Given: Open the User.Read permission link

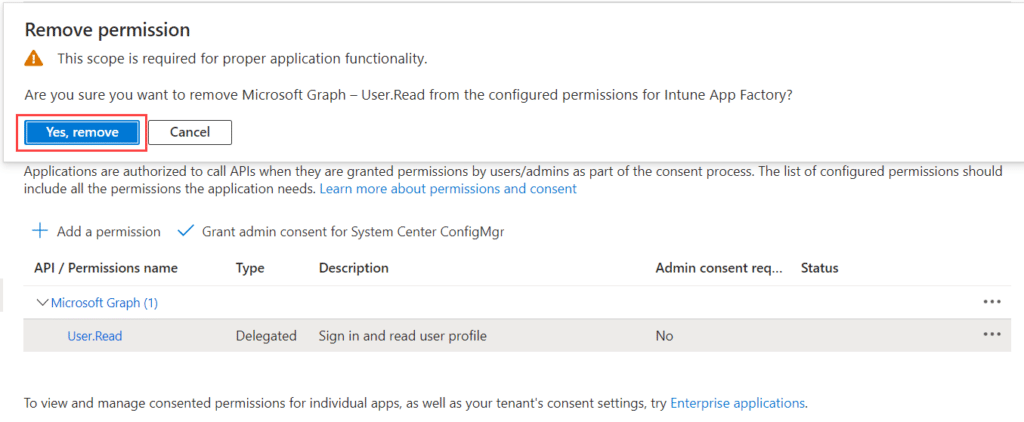Looking at the screenshot, I should tap(95, 336).
